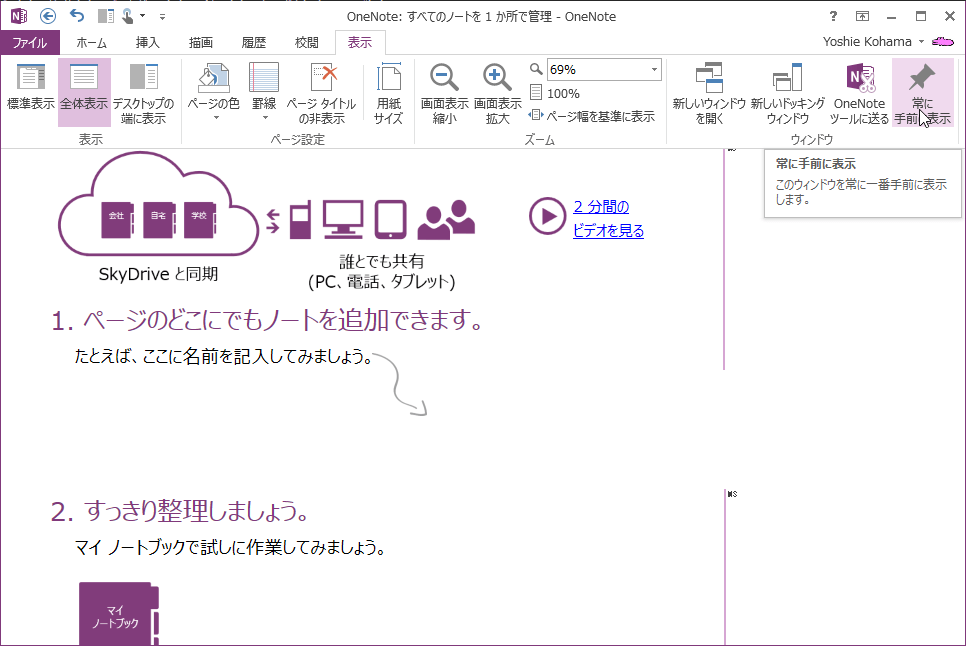Image resolution: width=966 pixels, height=646 pixels.
Task: Click the 自宅 notebook icon in cloud
Action: click(x=159, y=220)
